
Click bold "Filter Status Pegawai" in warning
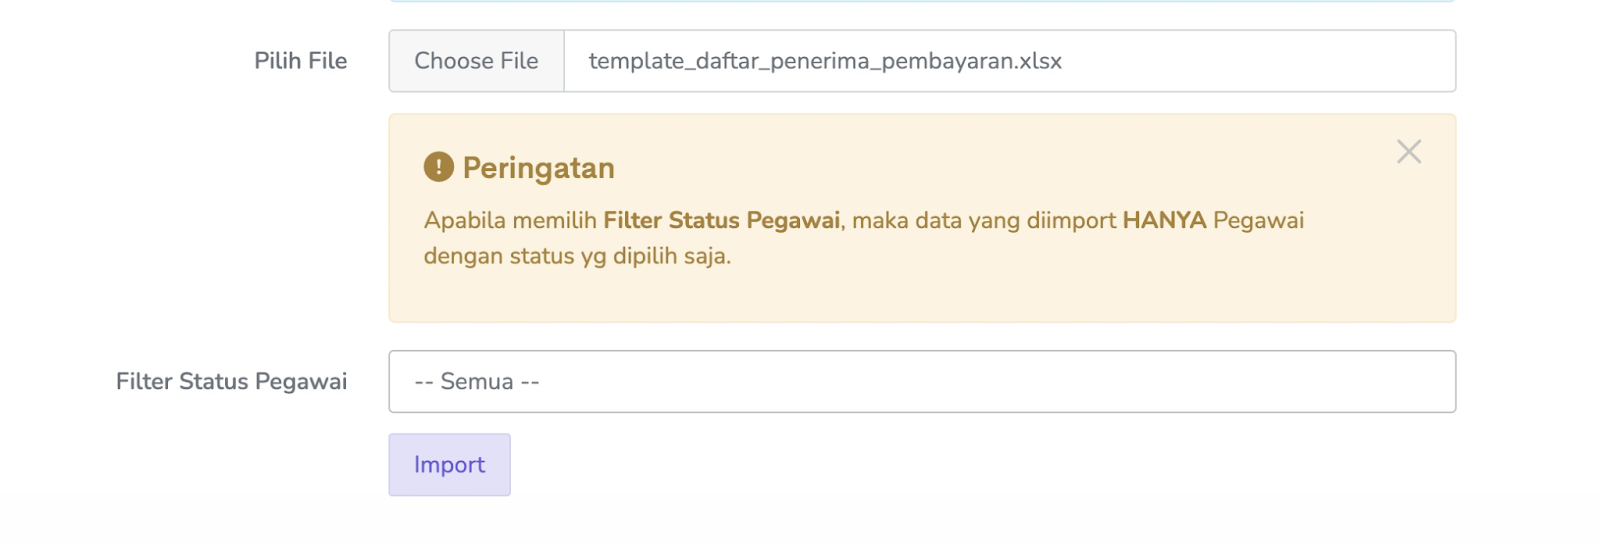click(x=721, y=220)
